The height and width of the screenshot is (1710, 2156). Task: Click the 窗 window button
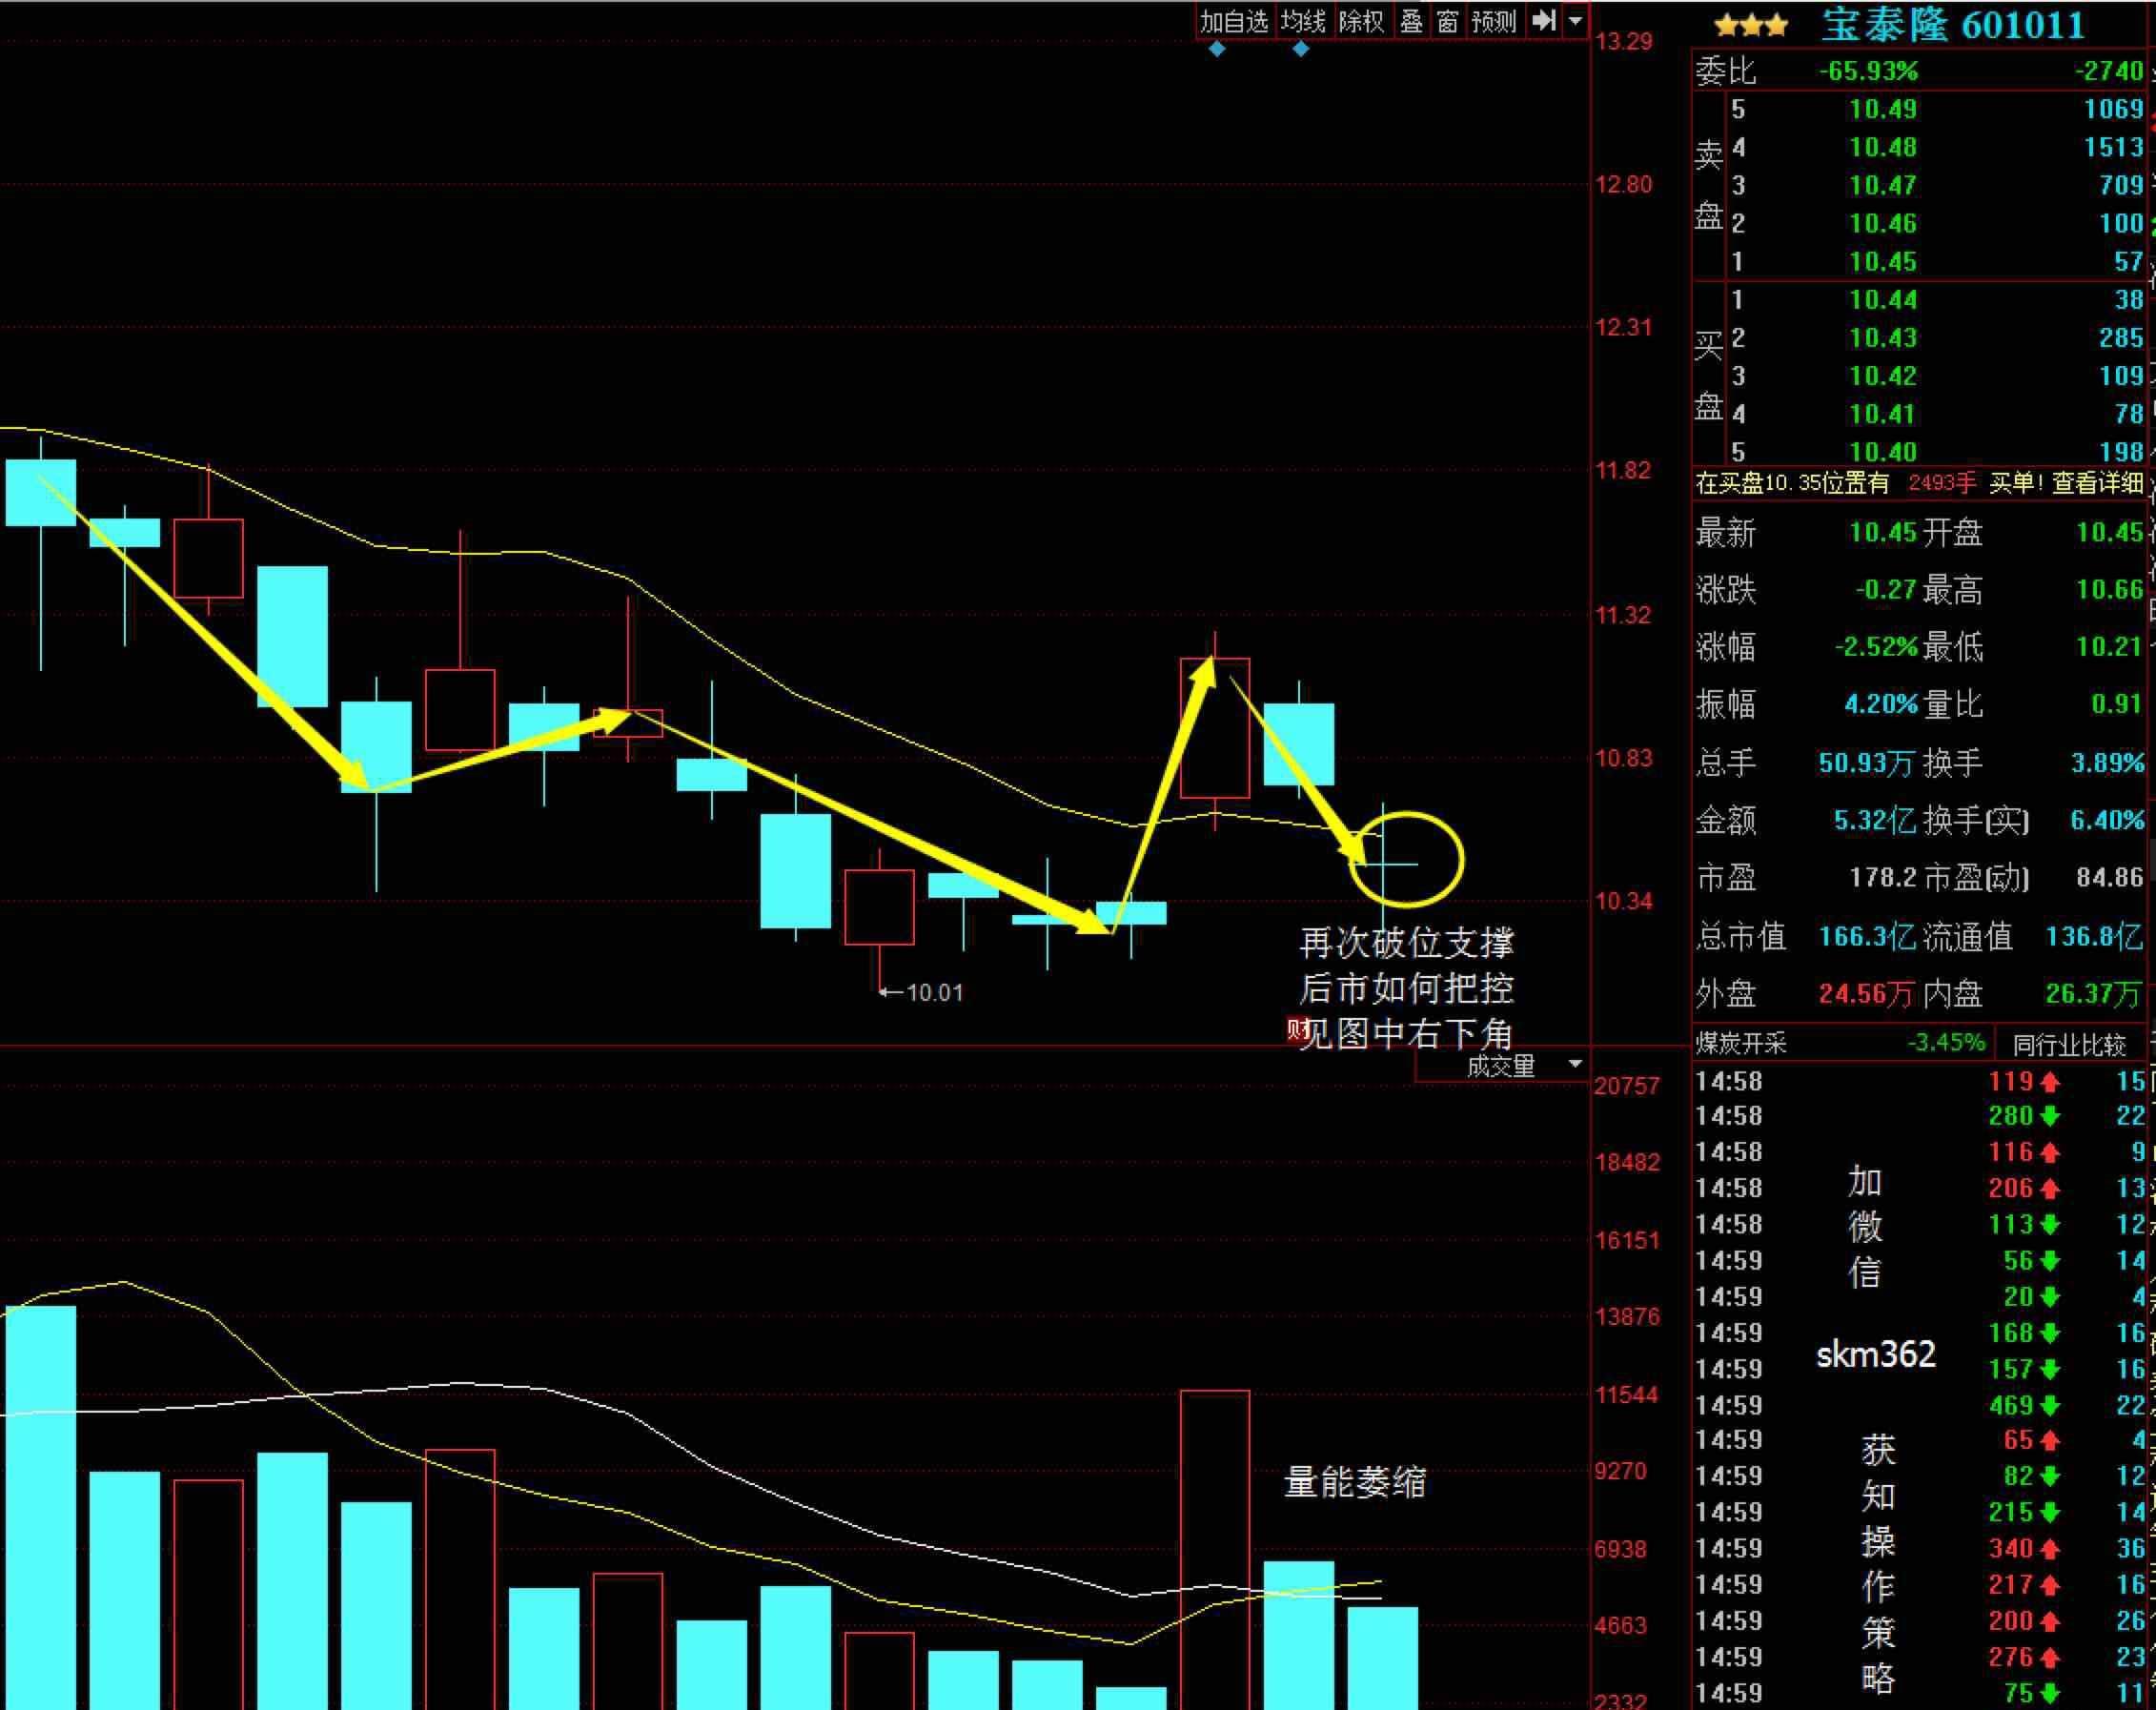[x=1448, y=21]
